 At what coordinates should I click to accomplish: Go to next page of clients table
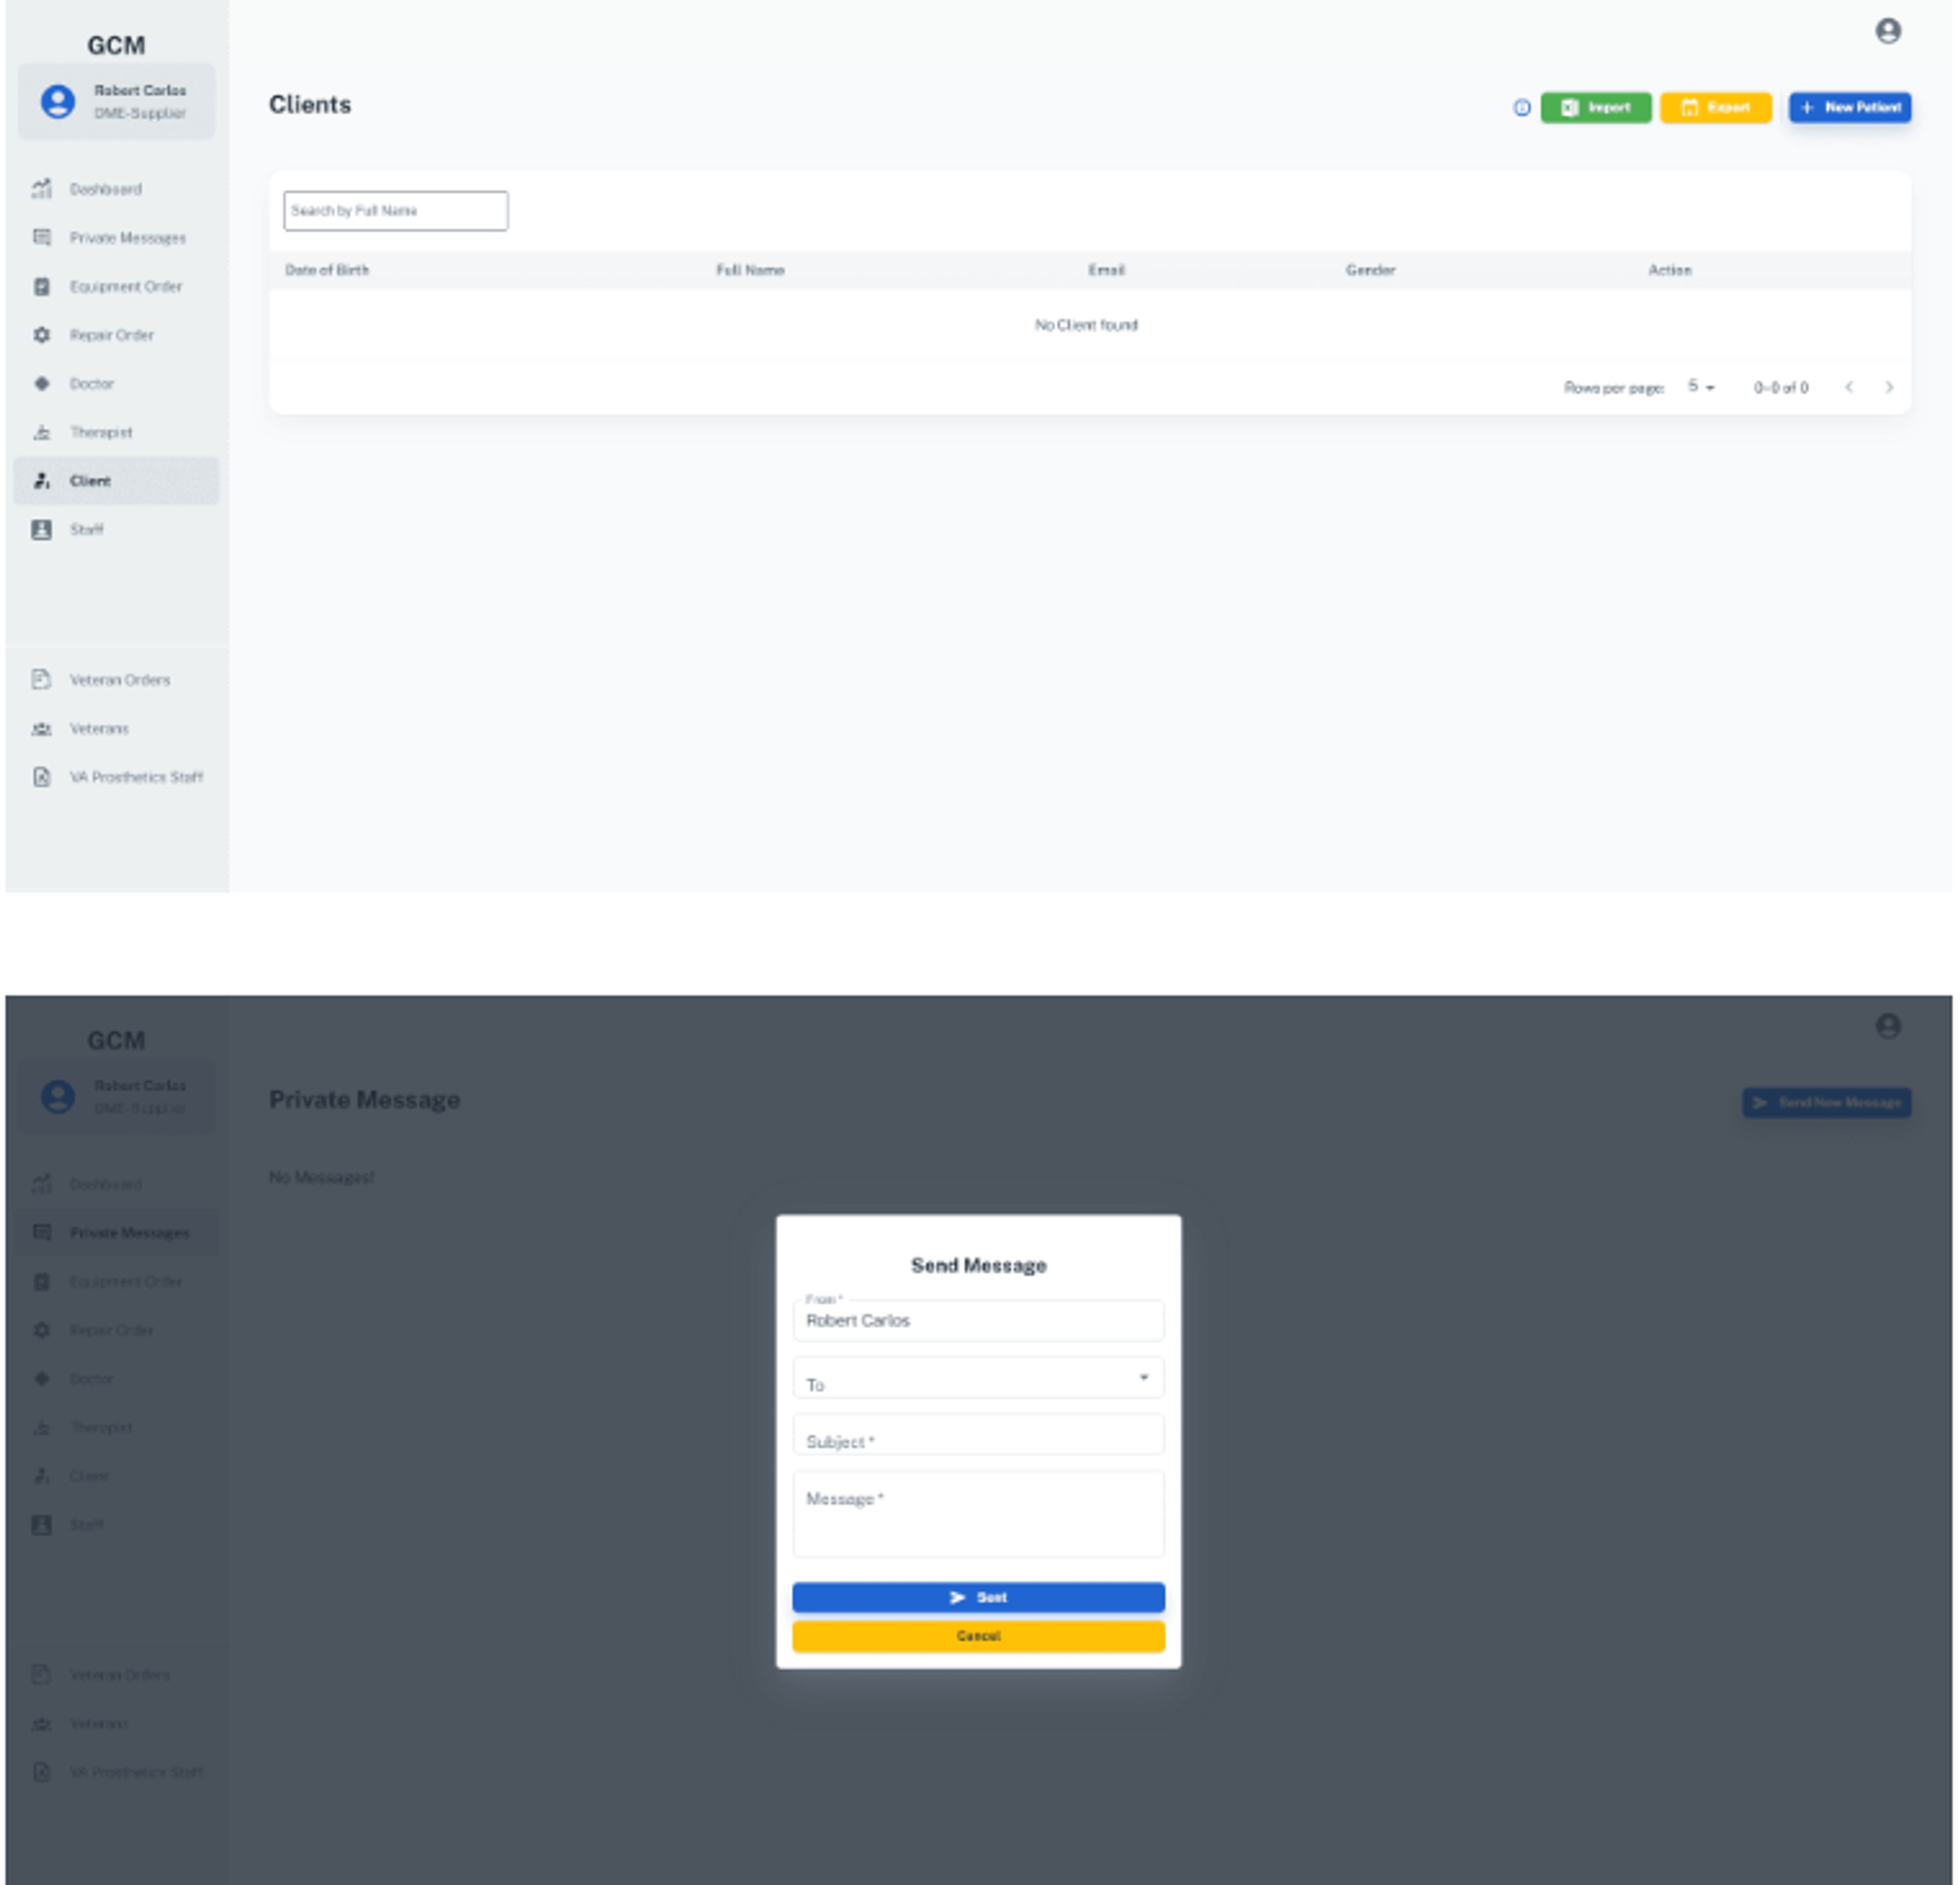[1889, 387]
